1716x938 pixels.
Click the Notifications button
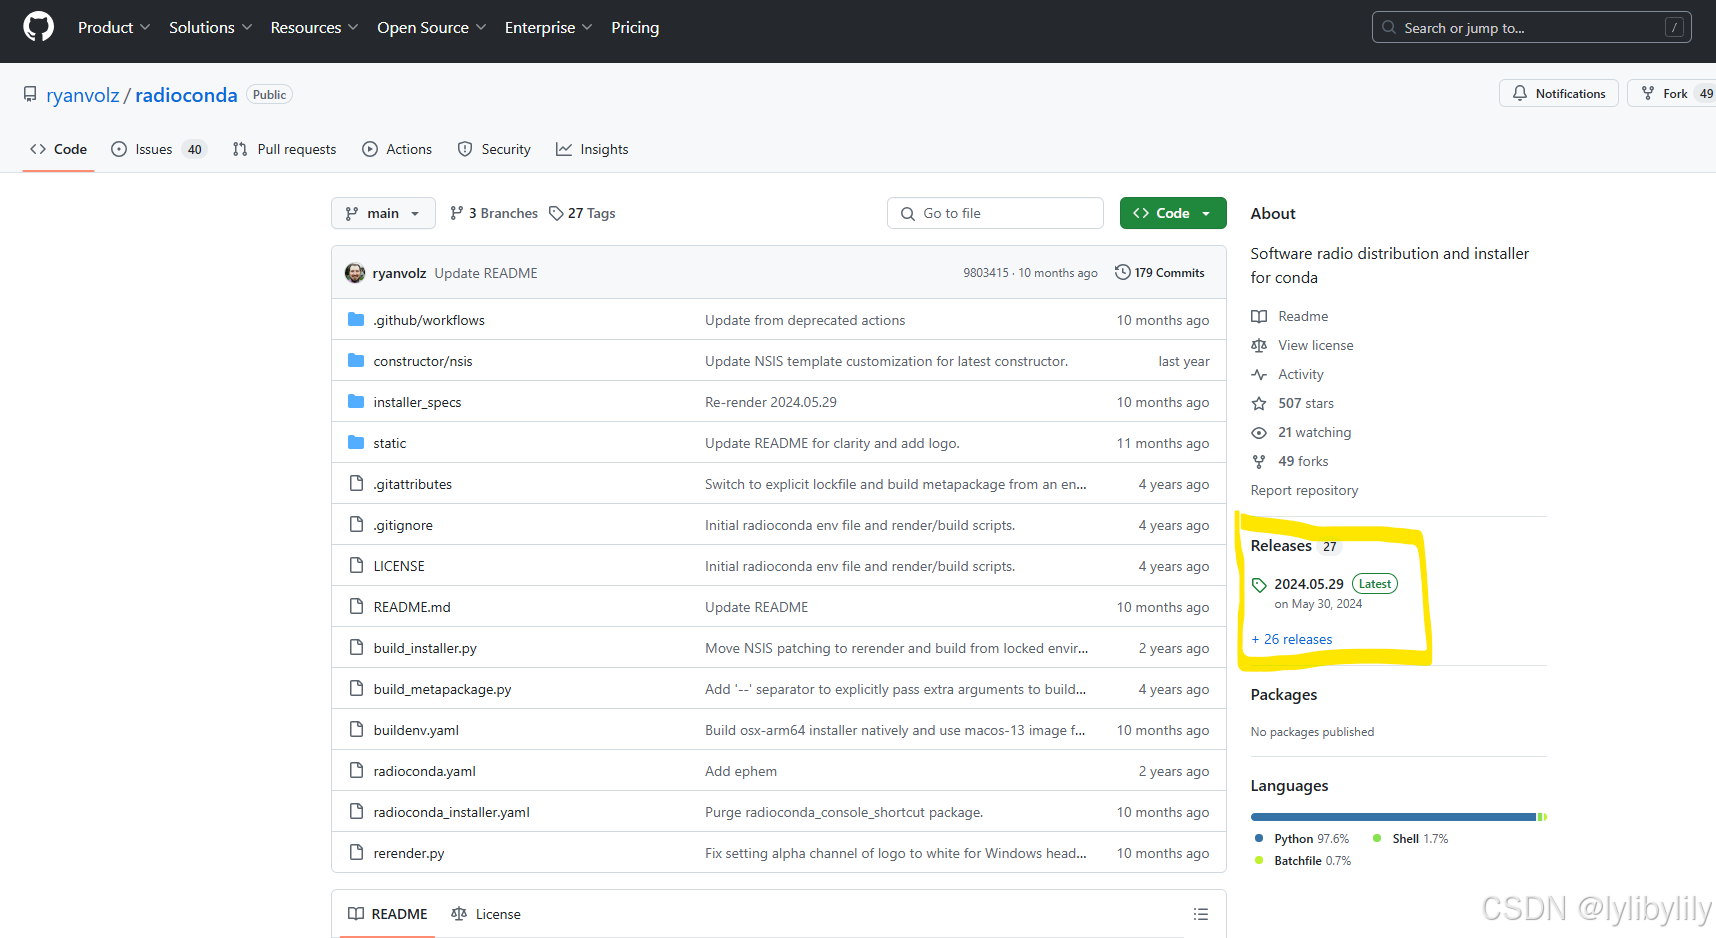(1559, 93)
